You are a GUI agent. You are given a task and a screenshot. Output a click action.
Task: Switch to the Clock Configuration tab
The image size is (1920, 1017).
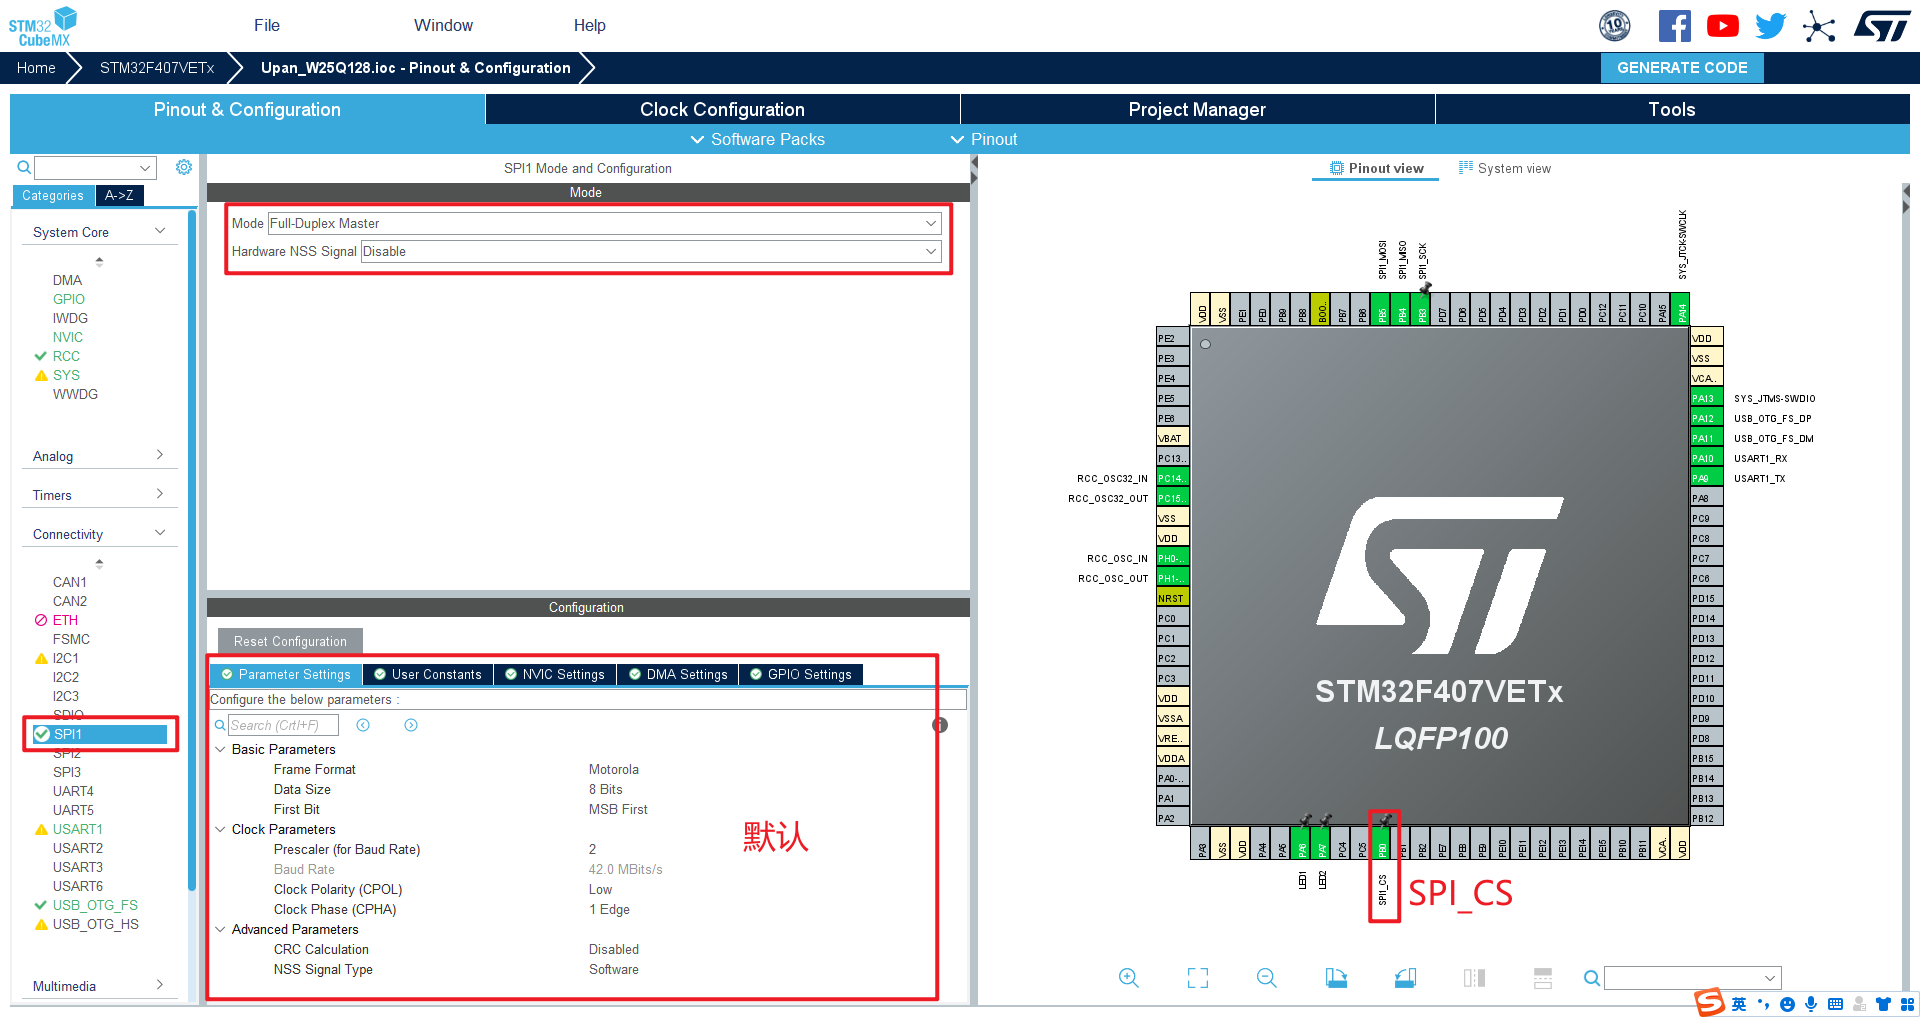click(x=722, y=109)
